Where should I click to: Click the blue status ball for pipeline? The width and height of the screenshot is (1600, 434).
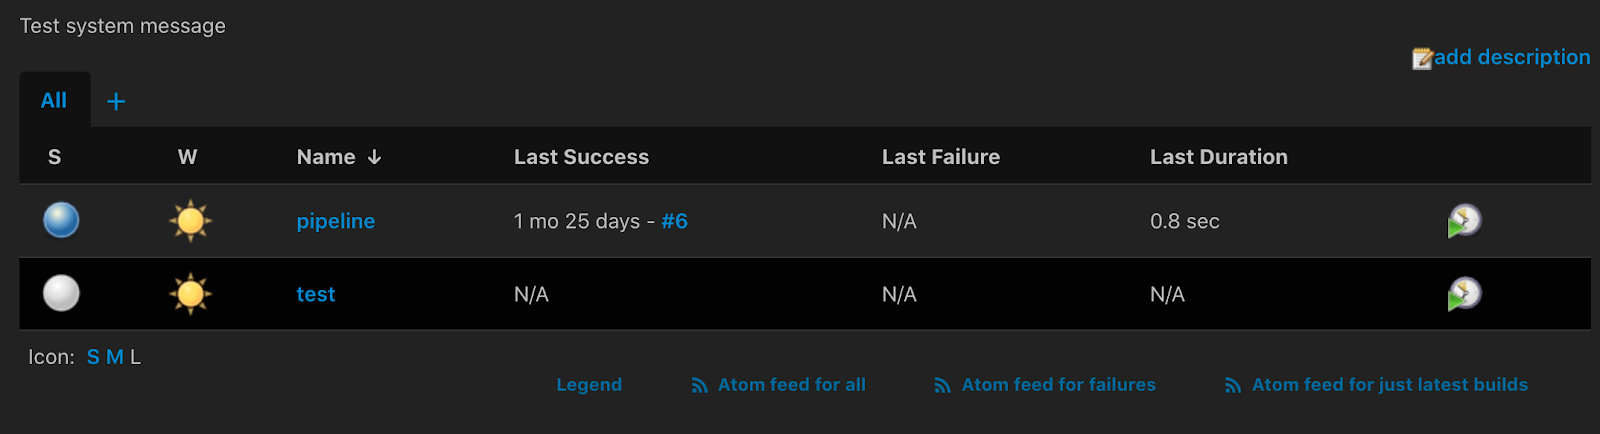(x=61, y=220)
